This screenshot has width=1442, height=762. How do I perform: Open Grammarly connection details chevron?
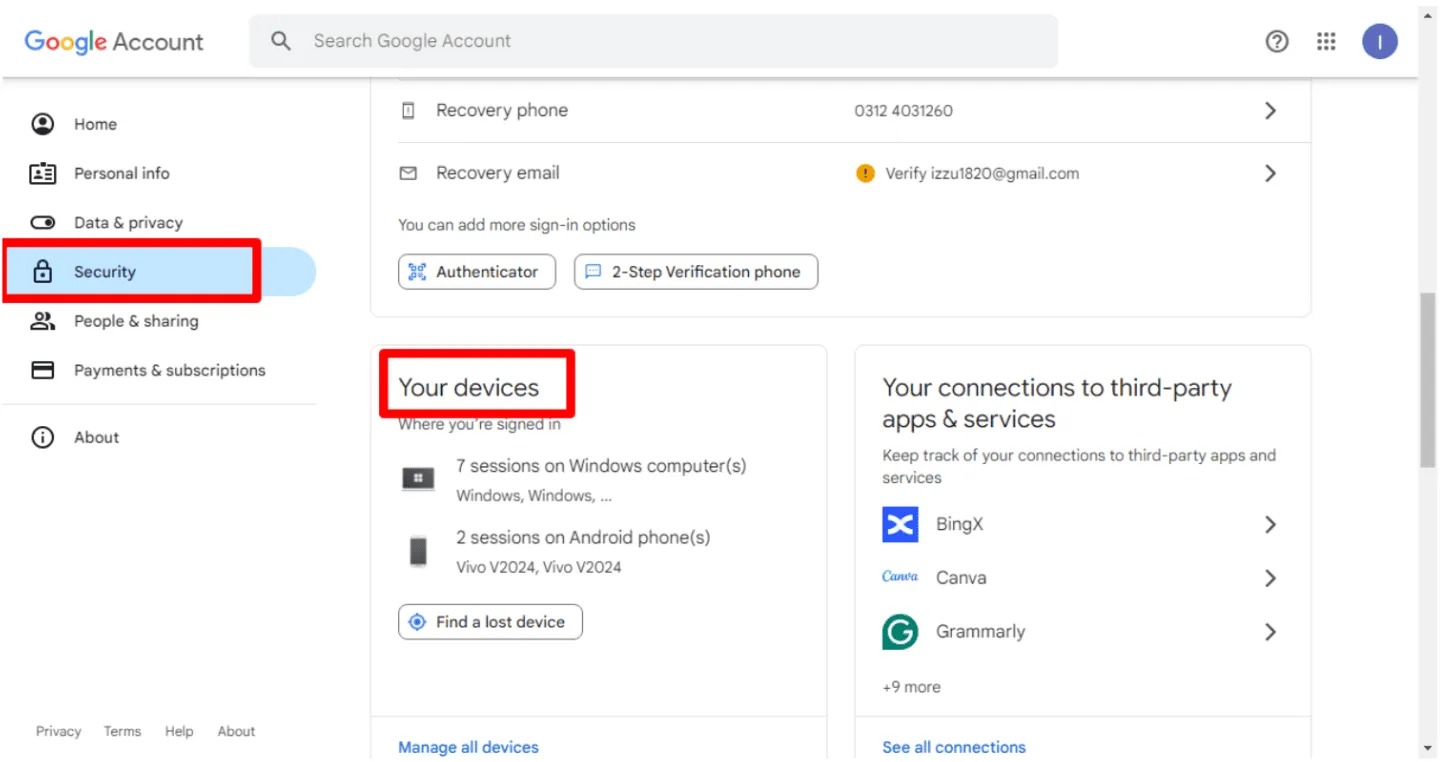coord(1270,632)
